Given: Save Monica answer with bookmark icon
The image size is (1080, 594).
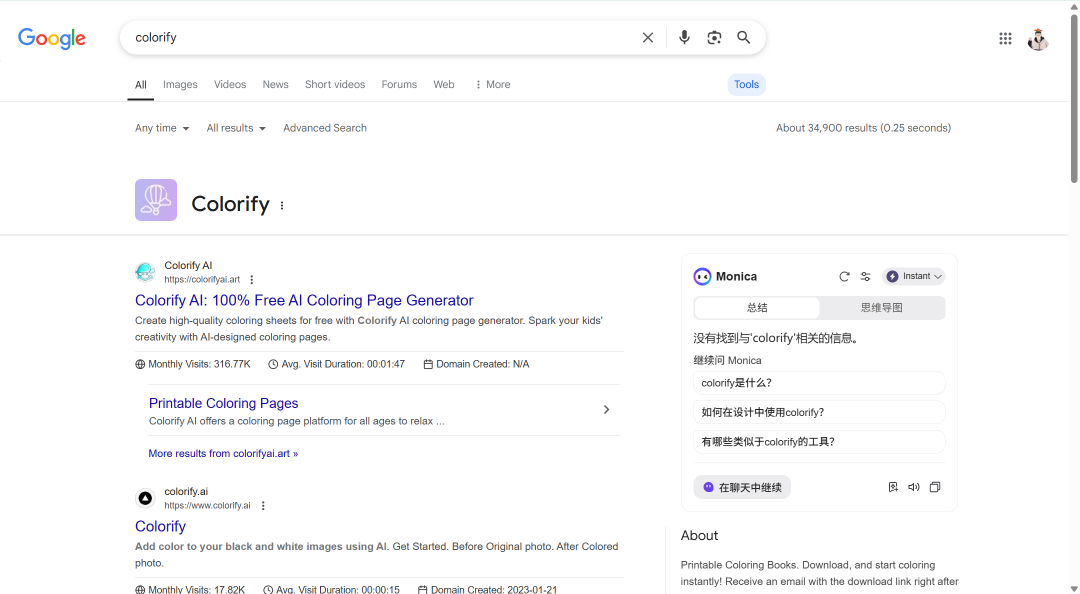Looking at the screenshot, I should [x=893, y=487].
